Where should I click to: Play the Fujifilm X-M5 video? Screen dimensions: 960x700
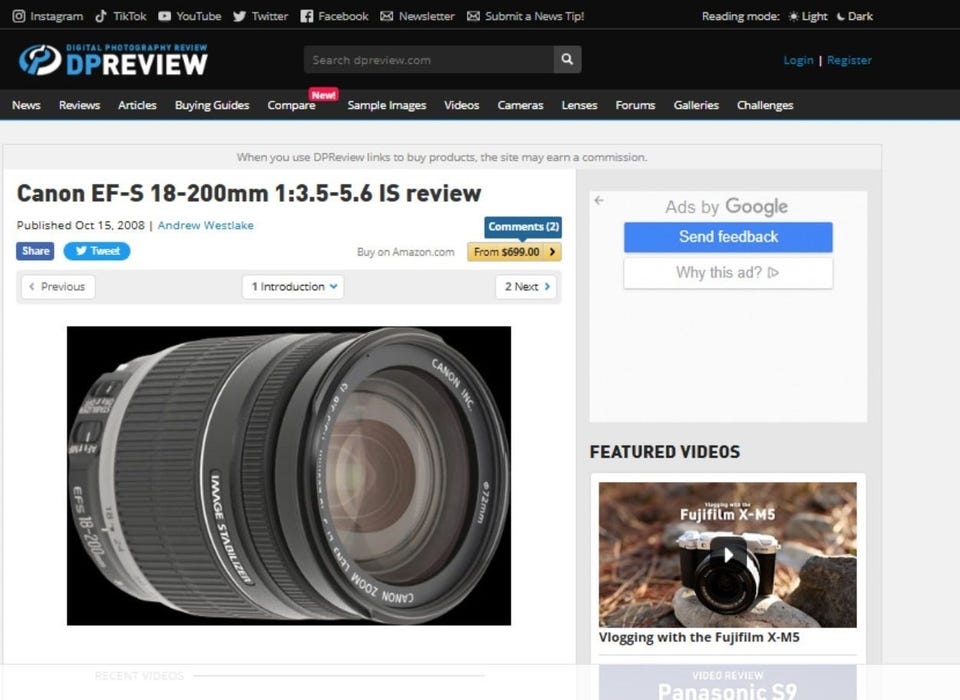coord(728,555)
